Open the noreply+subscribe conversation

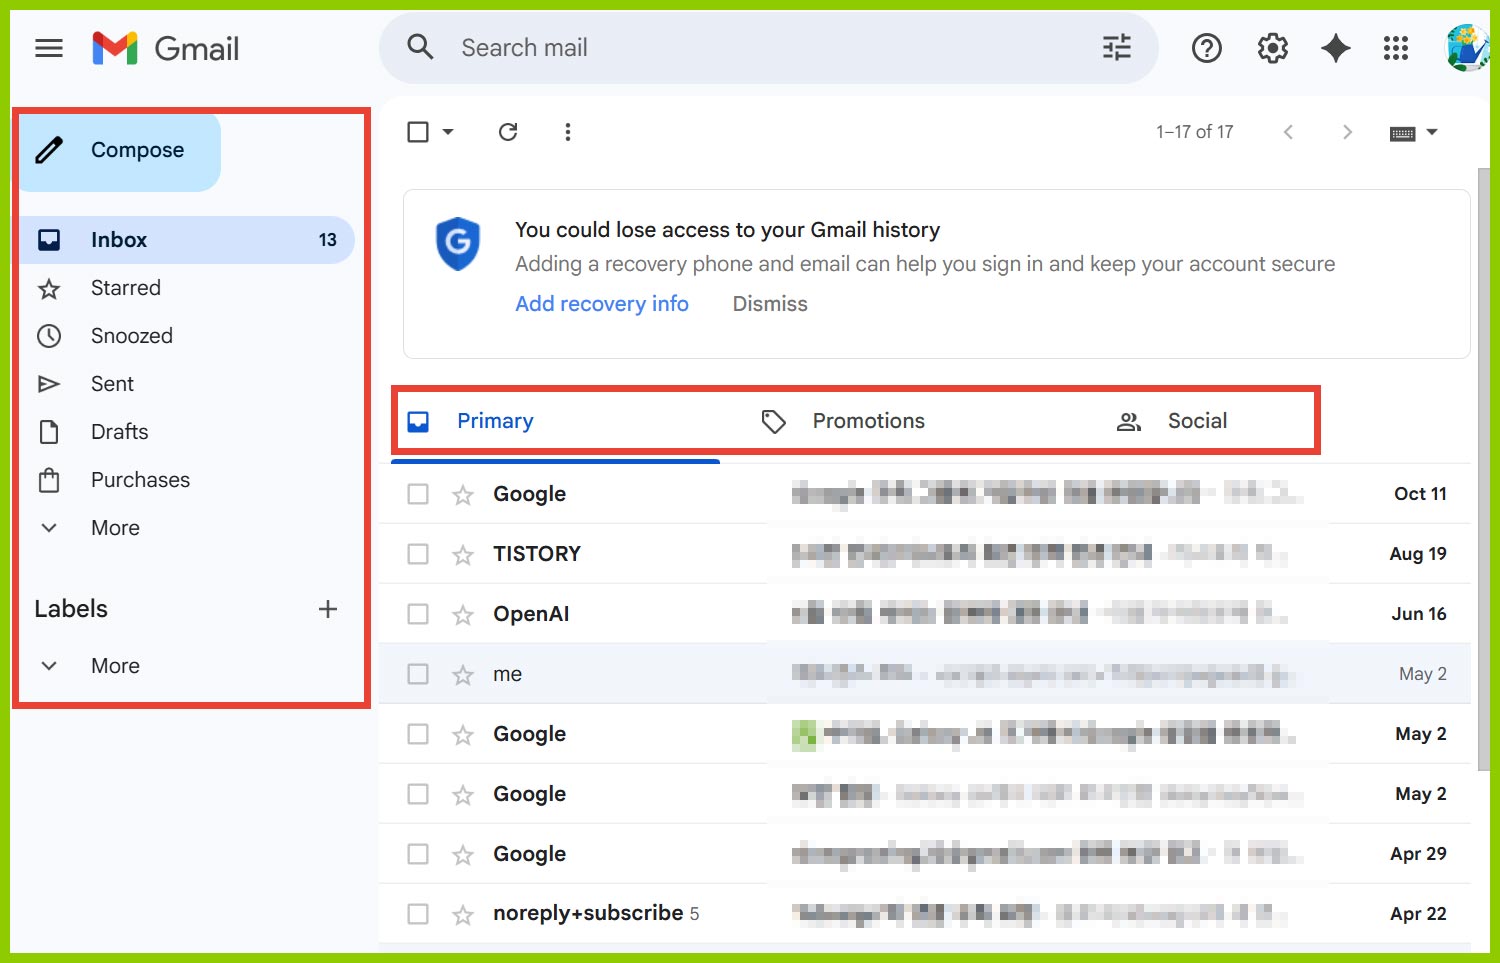point(925,914)
